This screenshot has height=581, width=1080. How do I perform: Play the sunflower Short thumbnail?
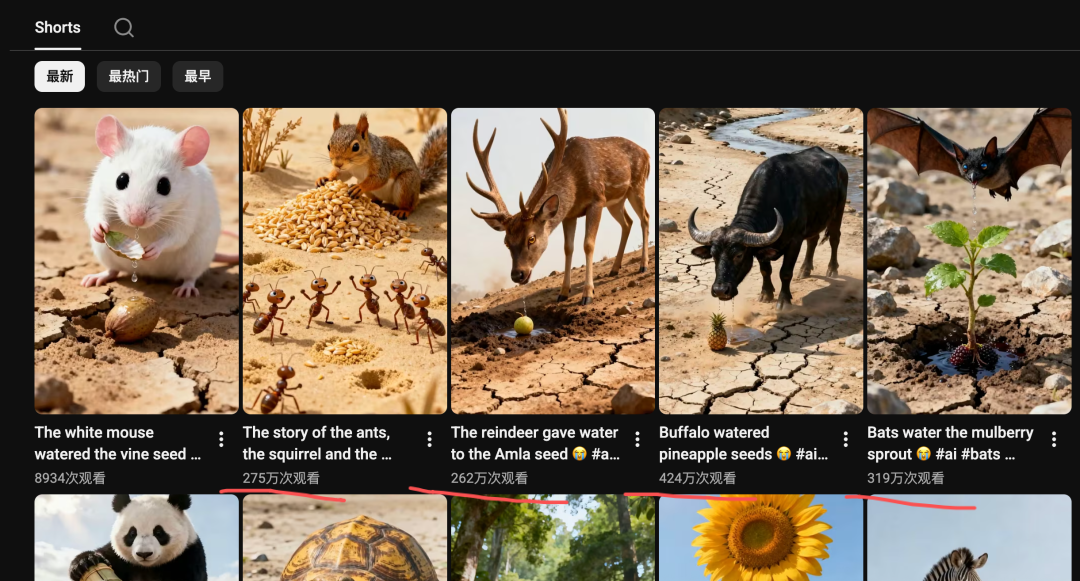[761, 538]
